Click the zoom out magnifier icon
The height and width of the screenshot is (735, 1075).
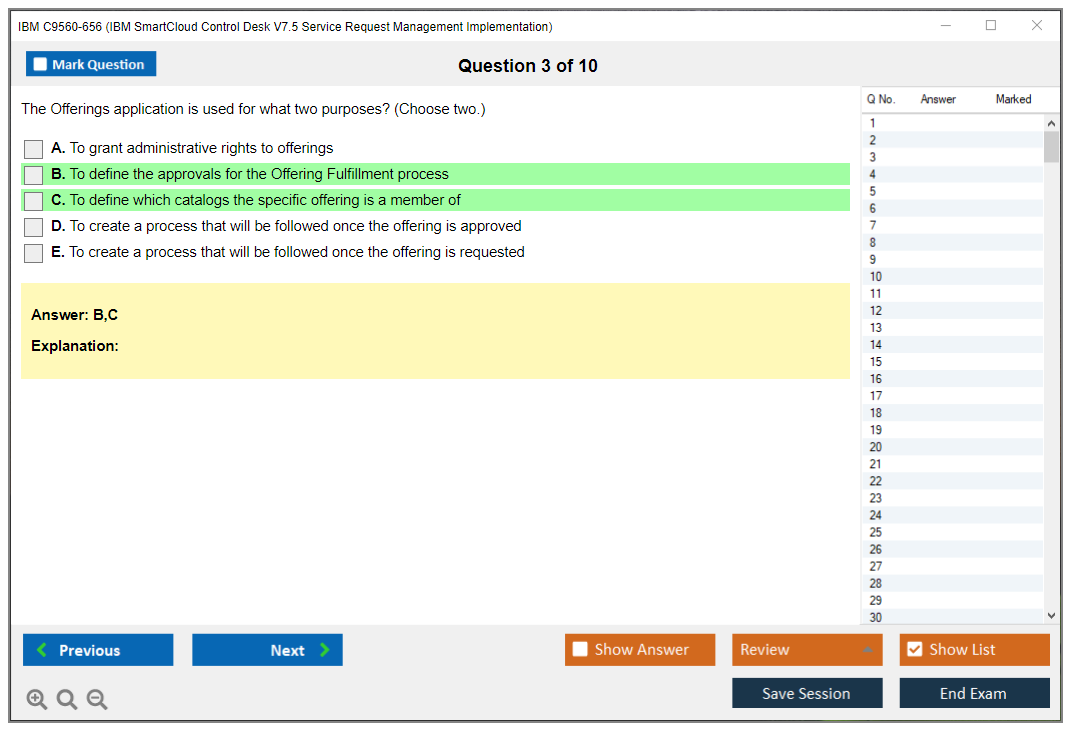click(97, 700)
